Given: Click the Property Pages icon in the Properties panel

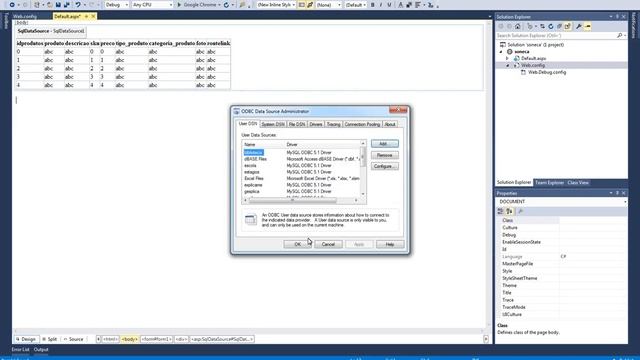Looking at the screenshot, I should point(520,211).
